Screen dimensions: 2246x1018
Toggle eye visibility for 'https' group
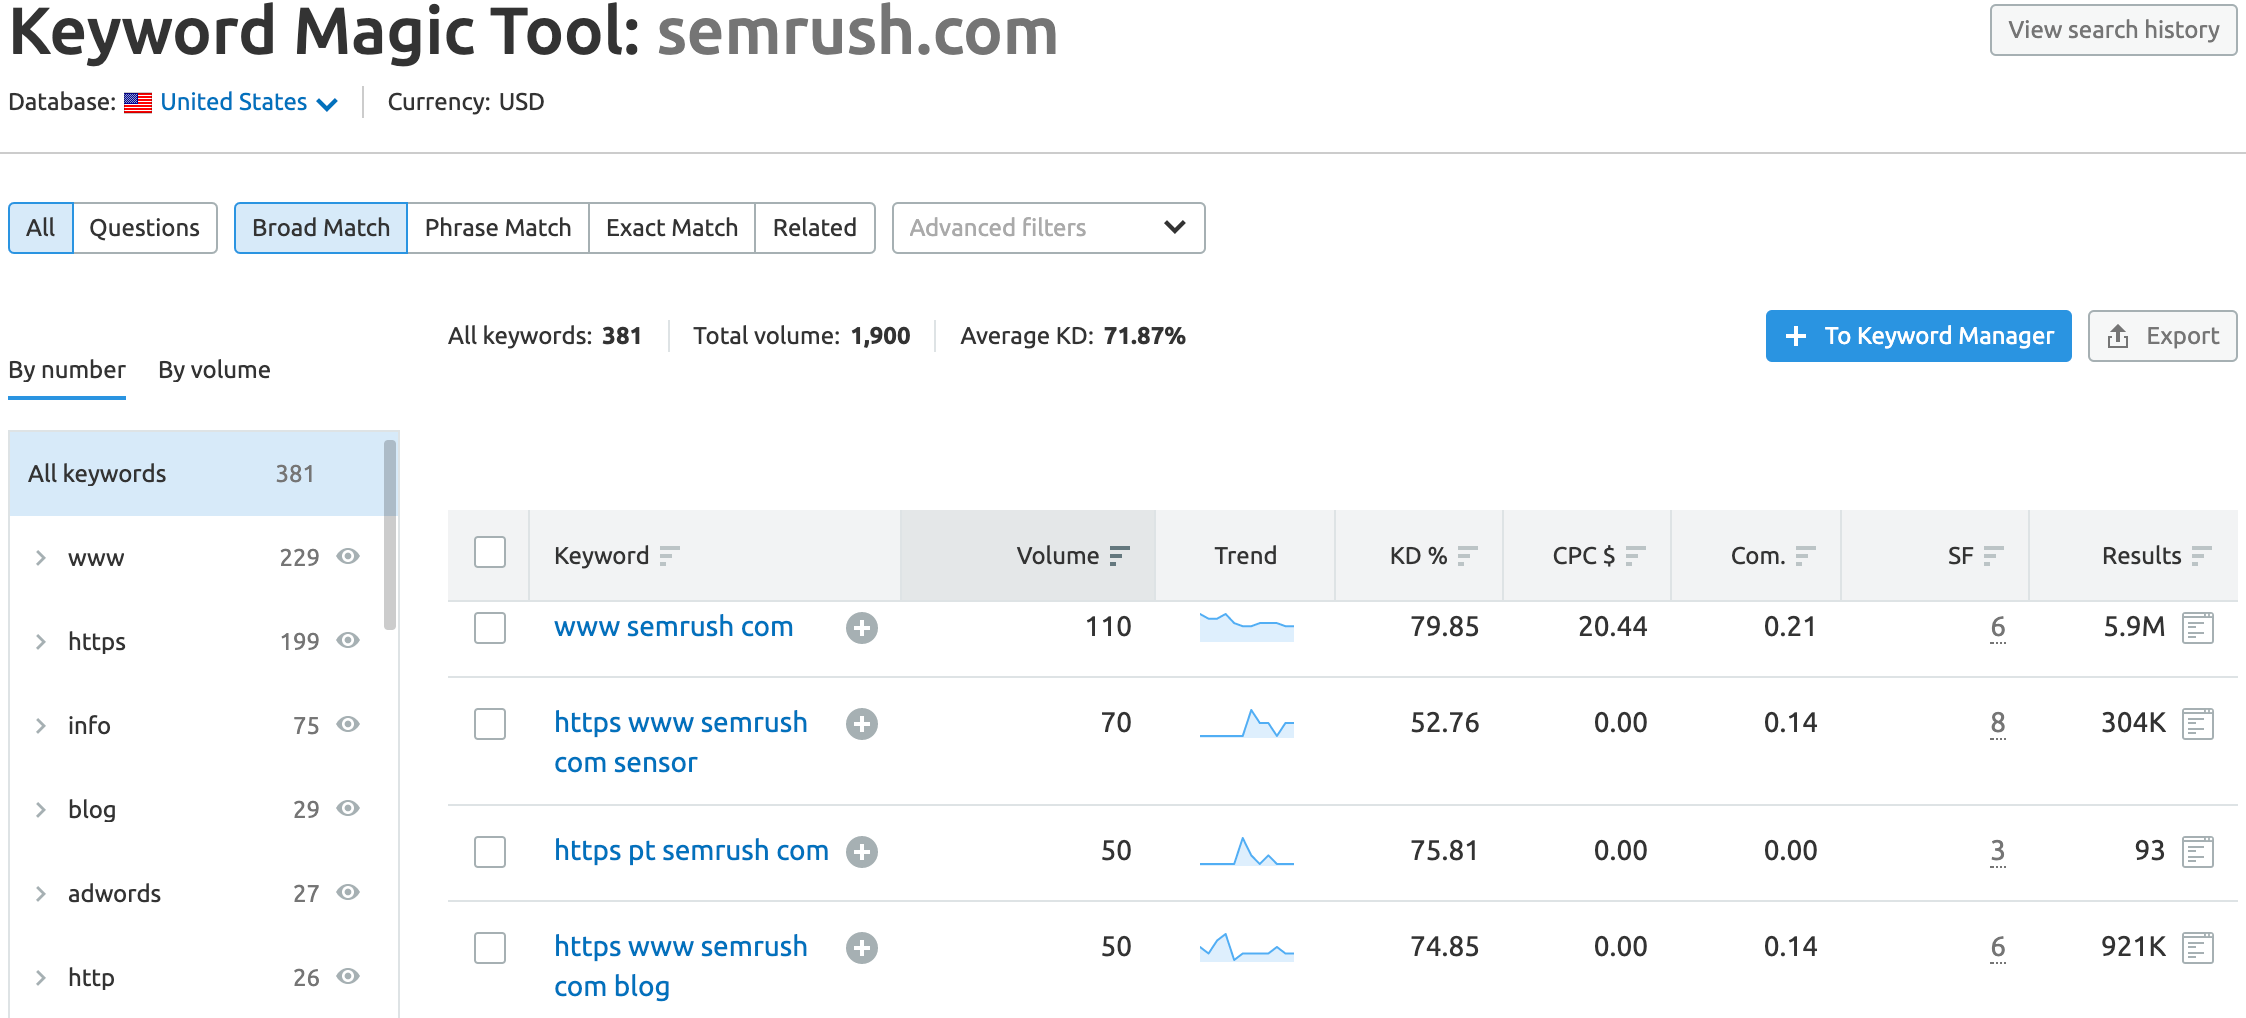(348, 640)
